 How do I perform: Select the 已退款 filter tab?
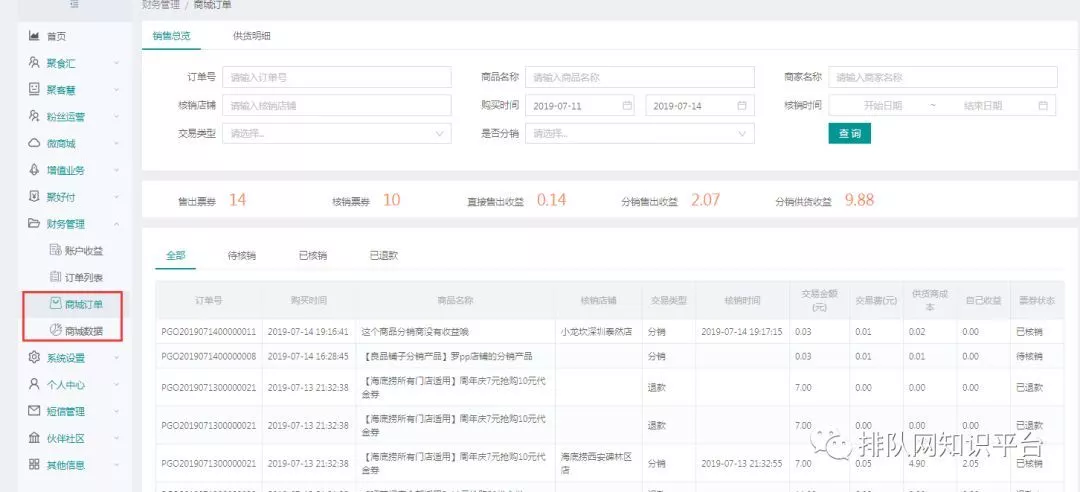(384, 256)
